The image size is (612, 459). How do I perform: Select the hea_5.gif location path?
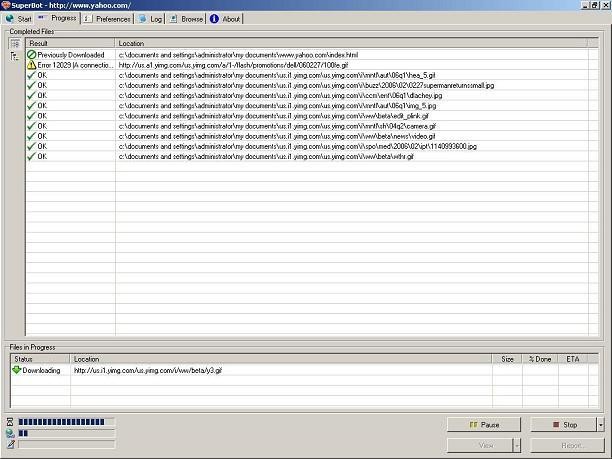click(x=277, y=75)
